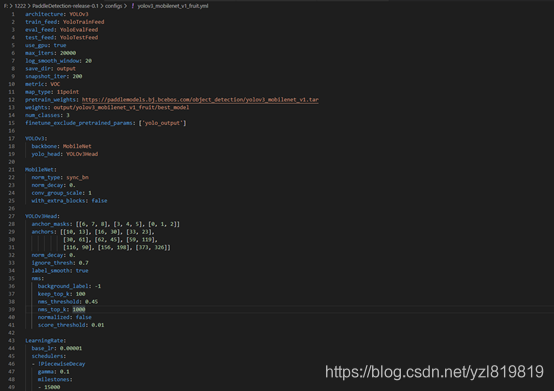Click the 'LearningRate:' section header
The width and height of the screenshot is (554, 391).
click(46, 340)
